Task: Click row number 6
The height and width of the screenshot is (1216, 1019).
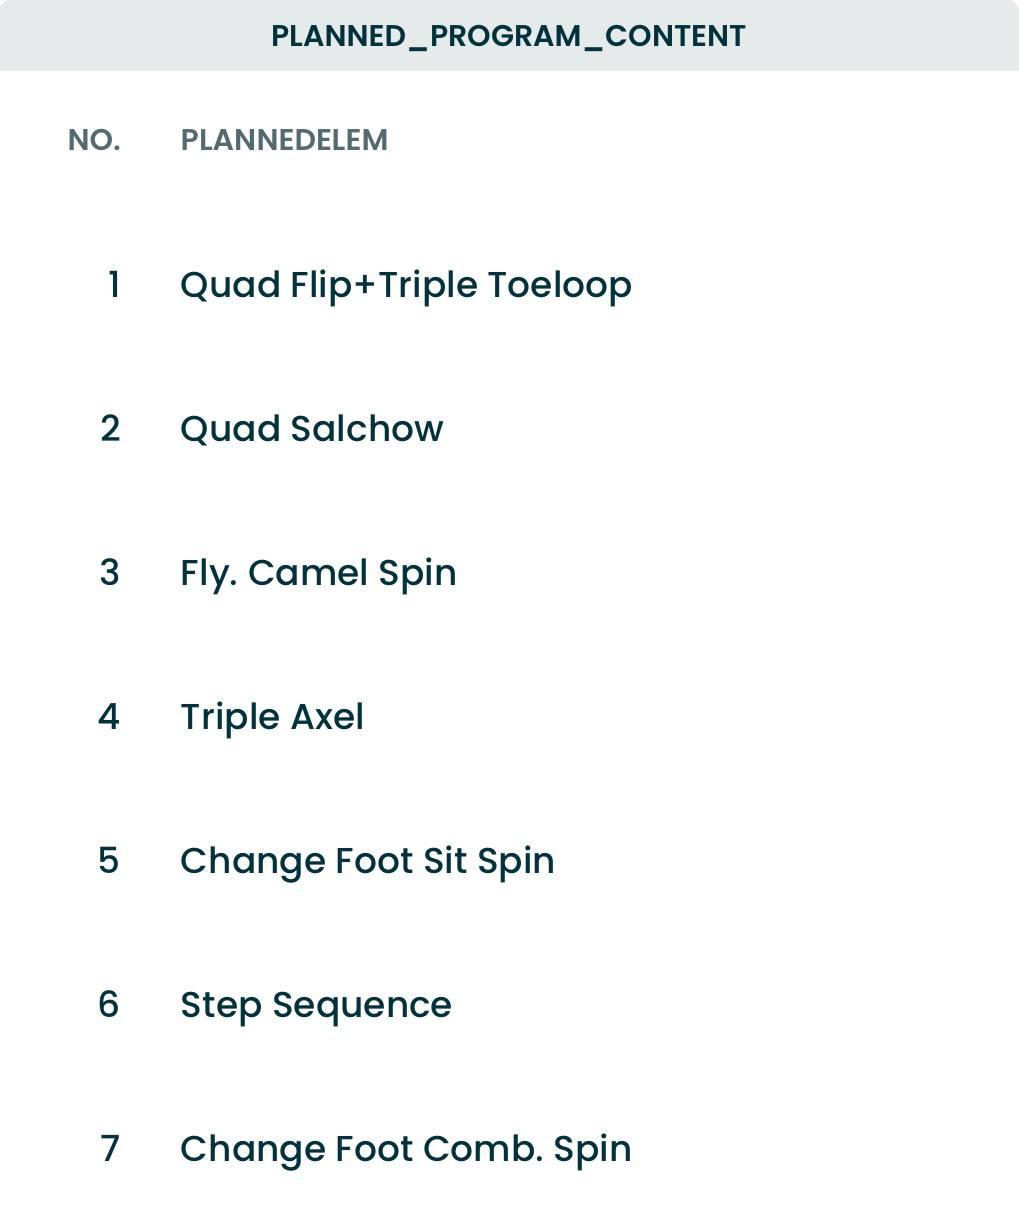Action: [x=109, y=1005]
